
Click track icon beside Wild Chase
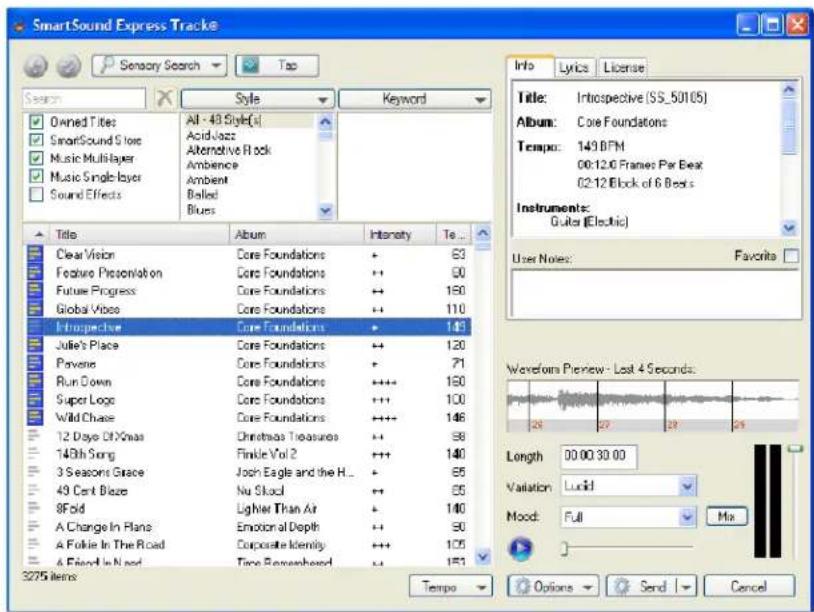[x=34, y=417]
